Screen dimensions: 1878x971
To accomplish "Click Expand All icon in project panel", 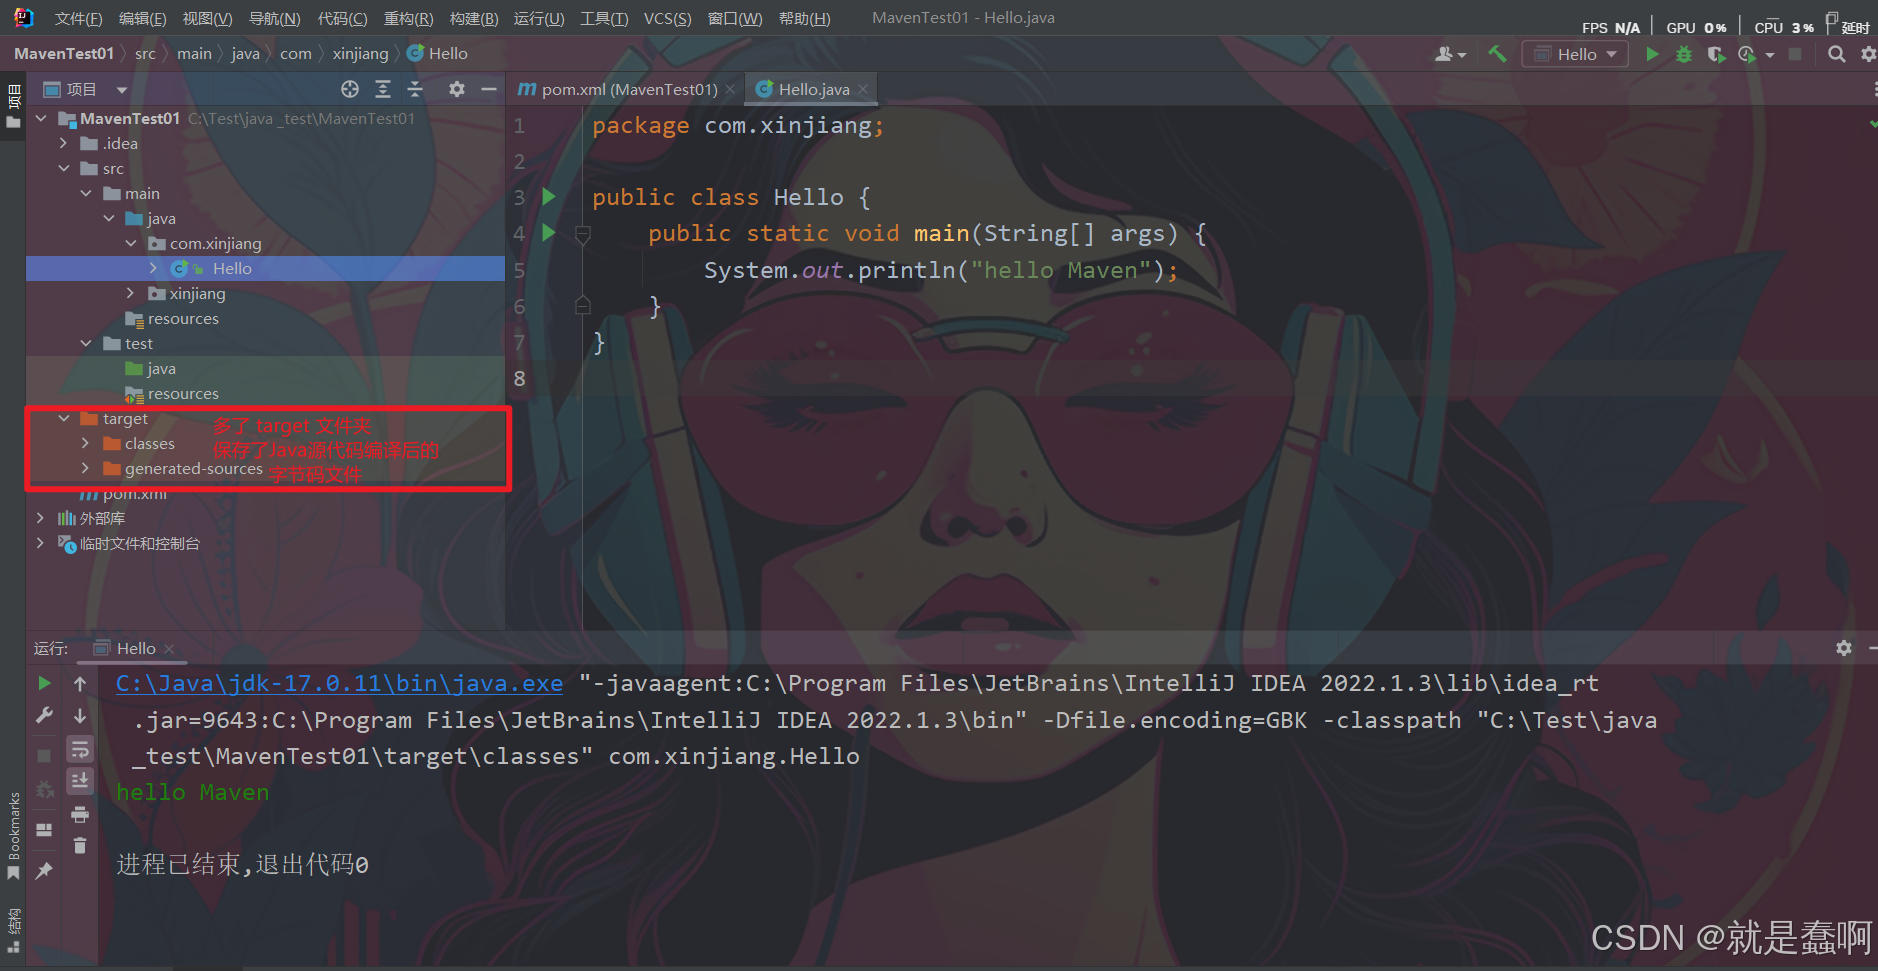I will (383, 89).
